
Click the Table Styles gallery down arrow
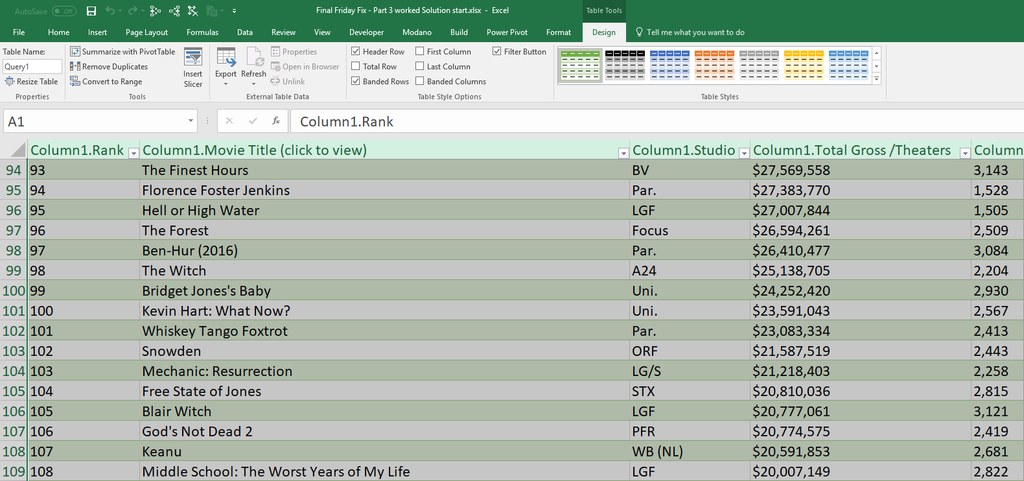[876, 66]
